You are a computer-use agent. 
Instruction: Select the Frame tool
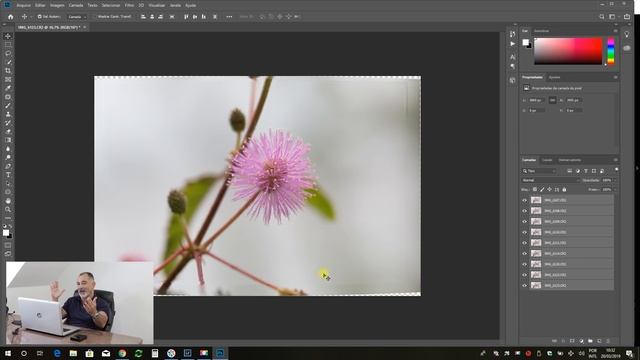8,80
